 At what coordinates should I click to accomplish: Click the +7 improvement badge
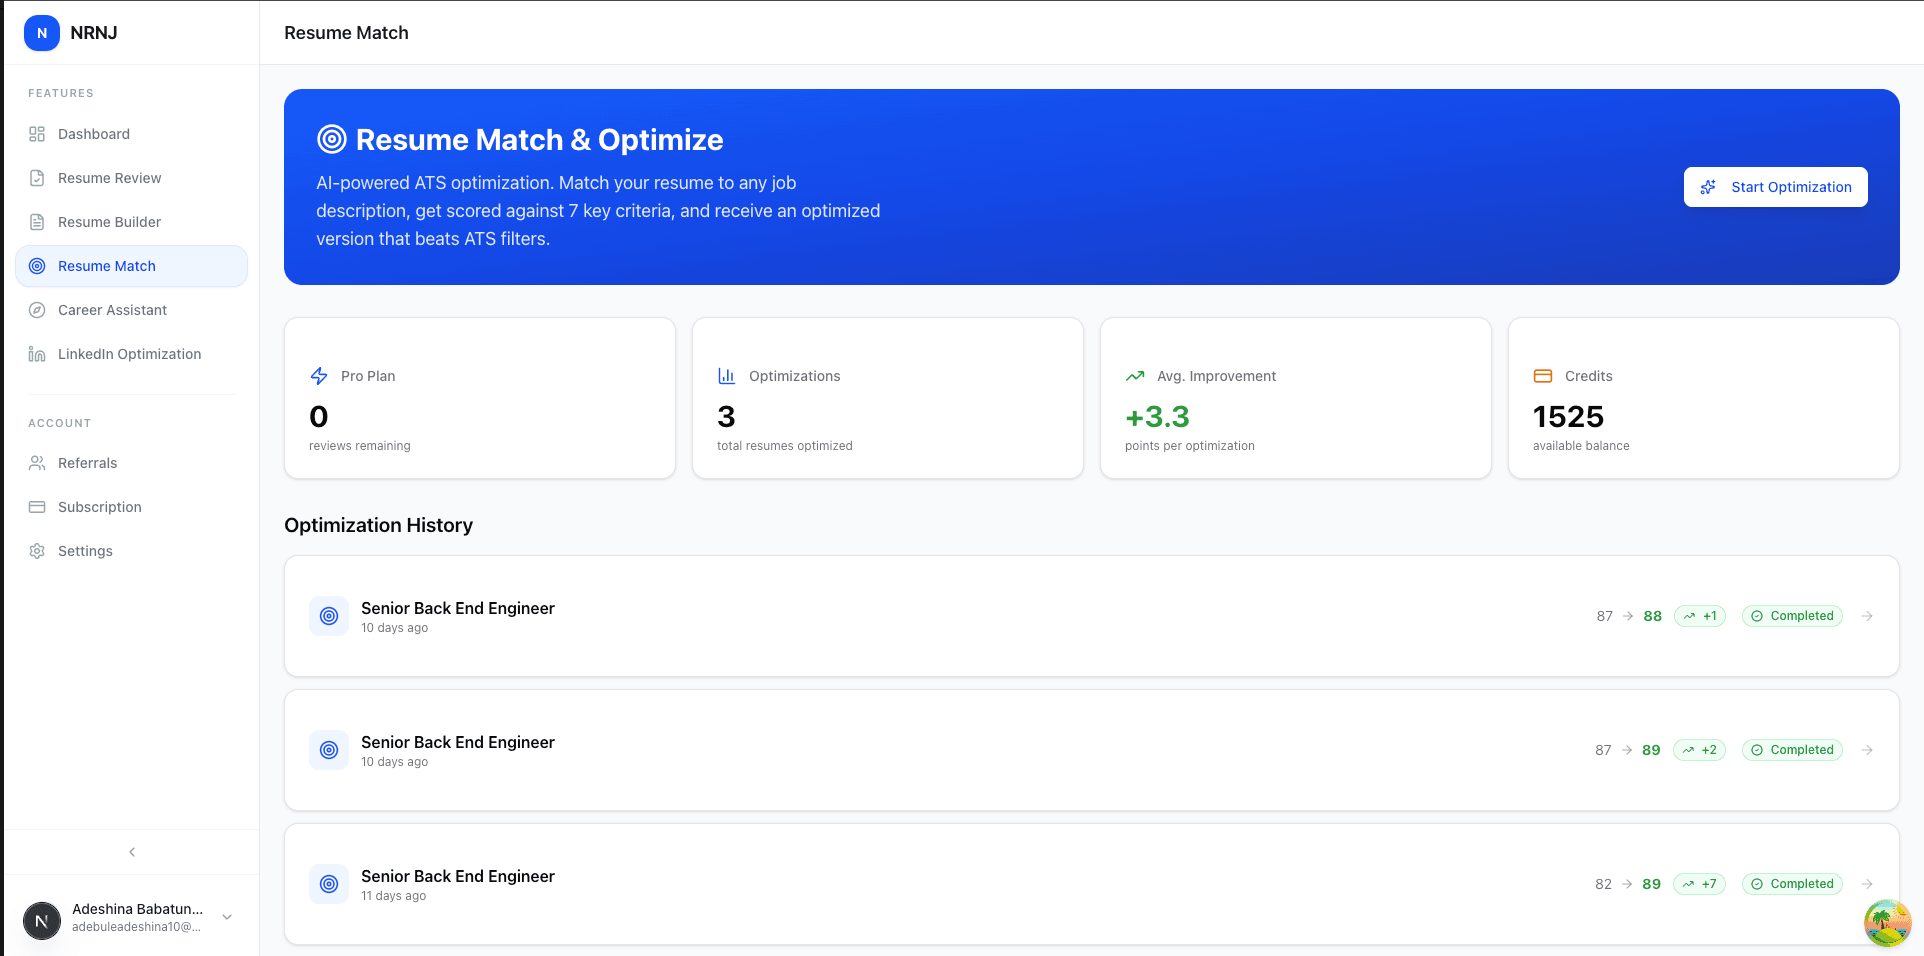1699,884
